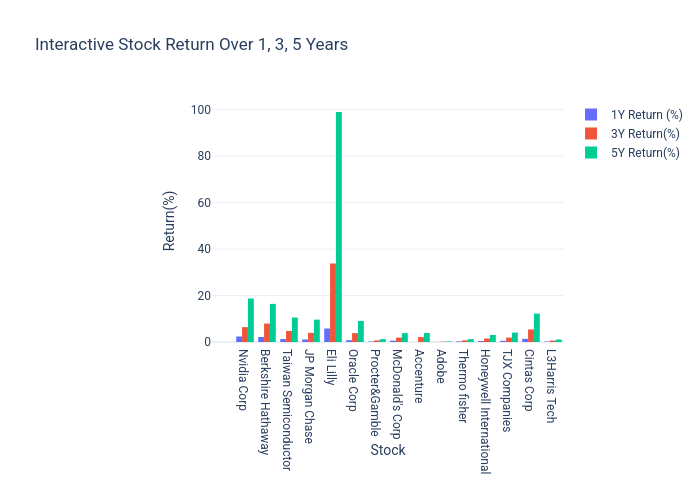
Task: Click the Honeywell International axis label
Action: (x=485, y=412)
